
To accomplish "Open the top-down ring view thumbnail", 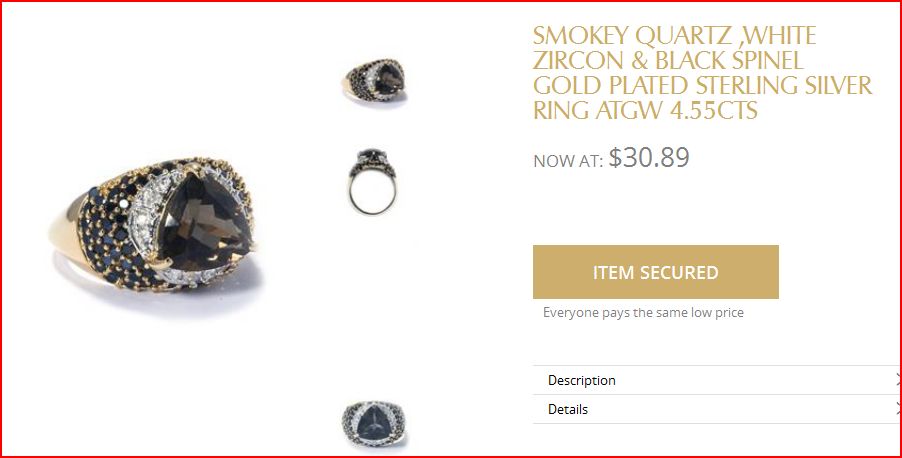I will coord(373,425).
